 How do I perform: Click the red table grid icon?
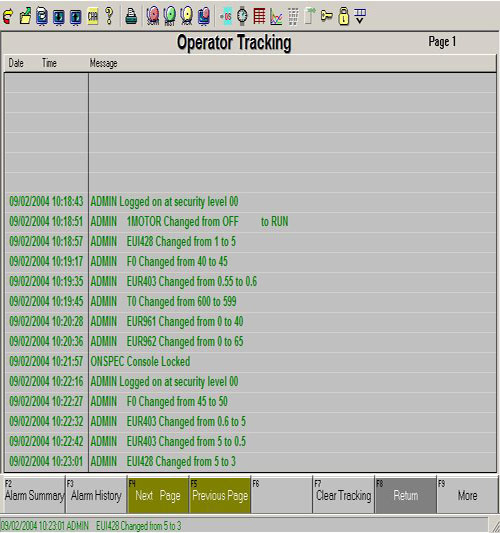coord(259,16)
